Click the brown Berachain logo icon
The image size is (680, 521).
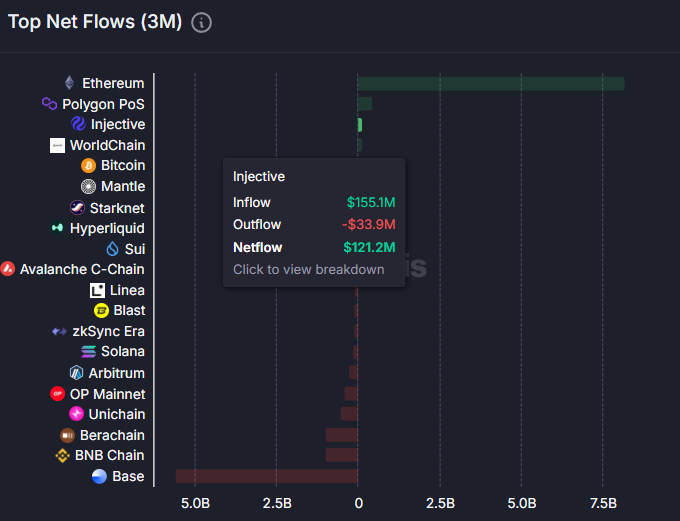[67, 435]
